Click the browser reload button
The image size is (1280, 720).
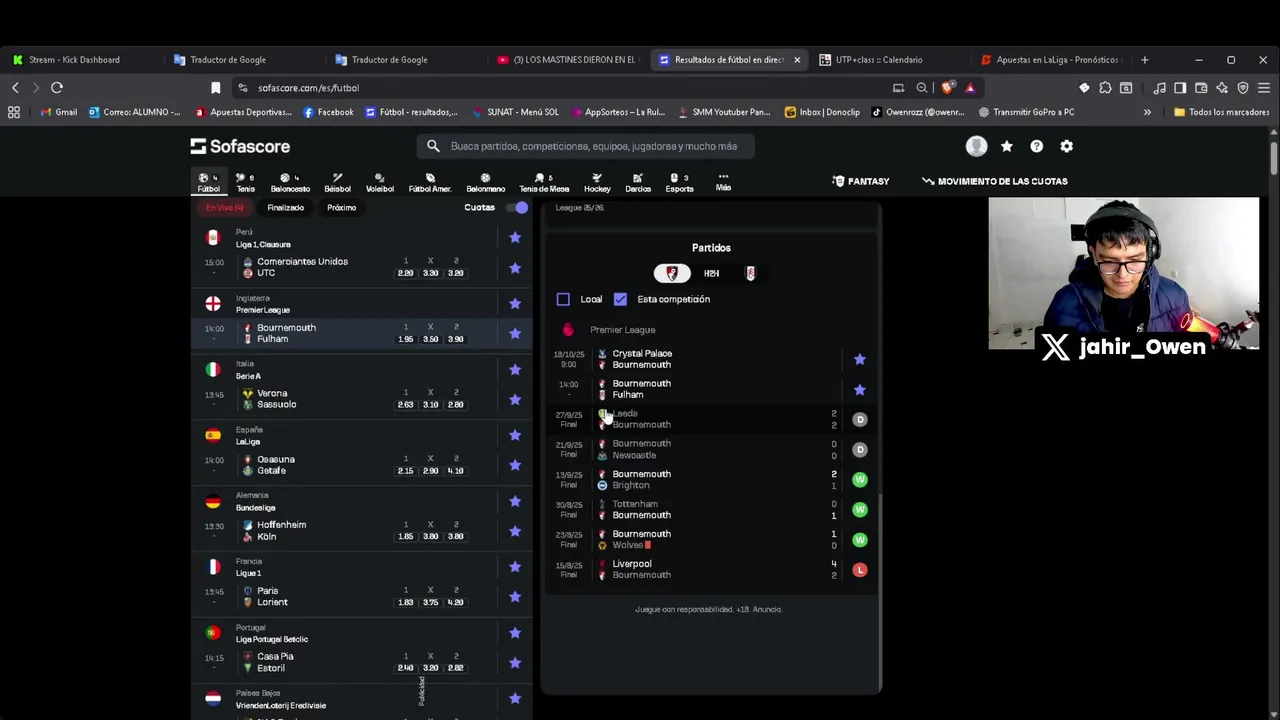pos(57,88)
